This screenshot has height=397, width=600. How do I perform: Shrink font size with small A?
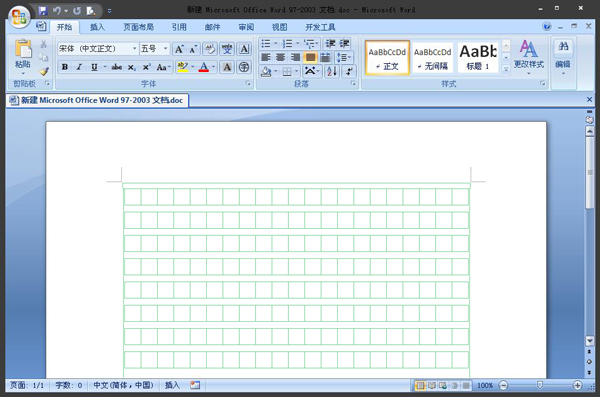(x=193, y=49)
